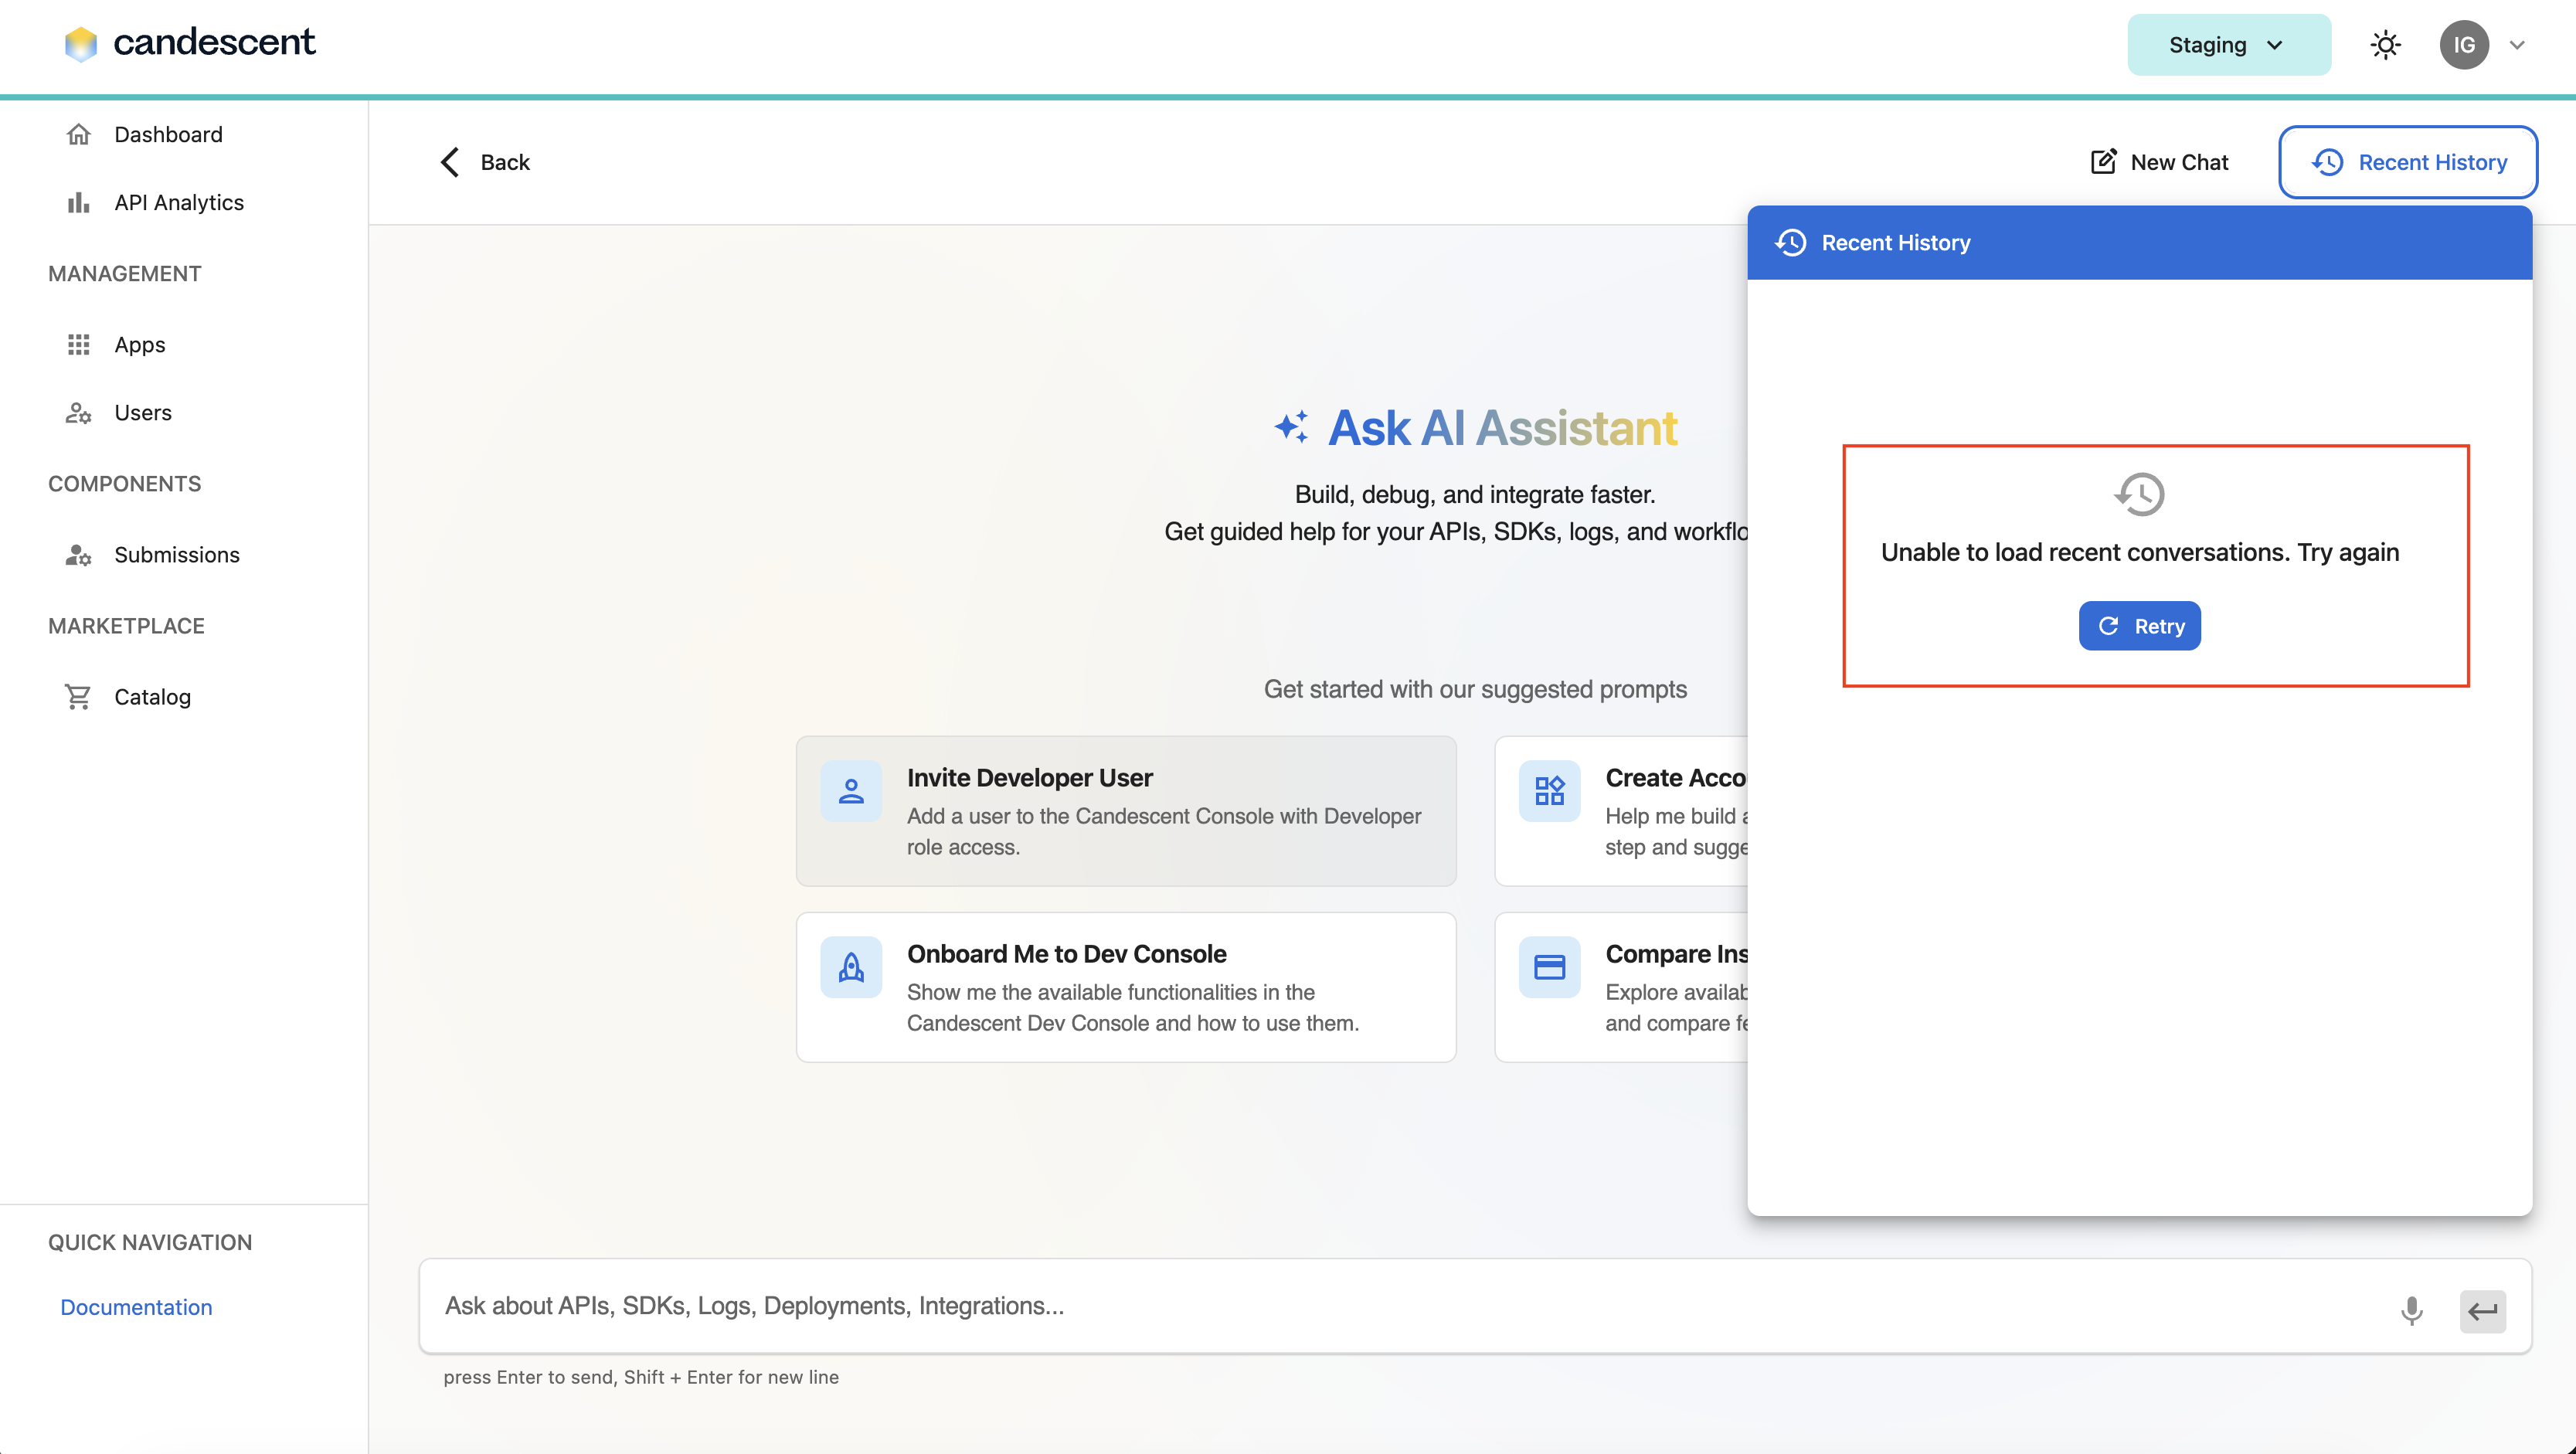Screen dimensions: 2576x1454
Task: Retry loading recent conversations
Action: [2139, 626]
